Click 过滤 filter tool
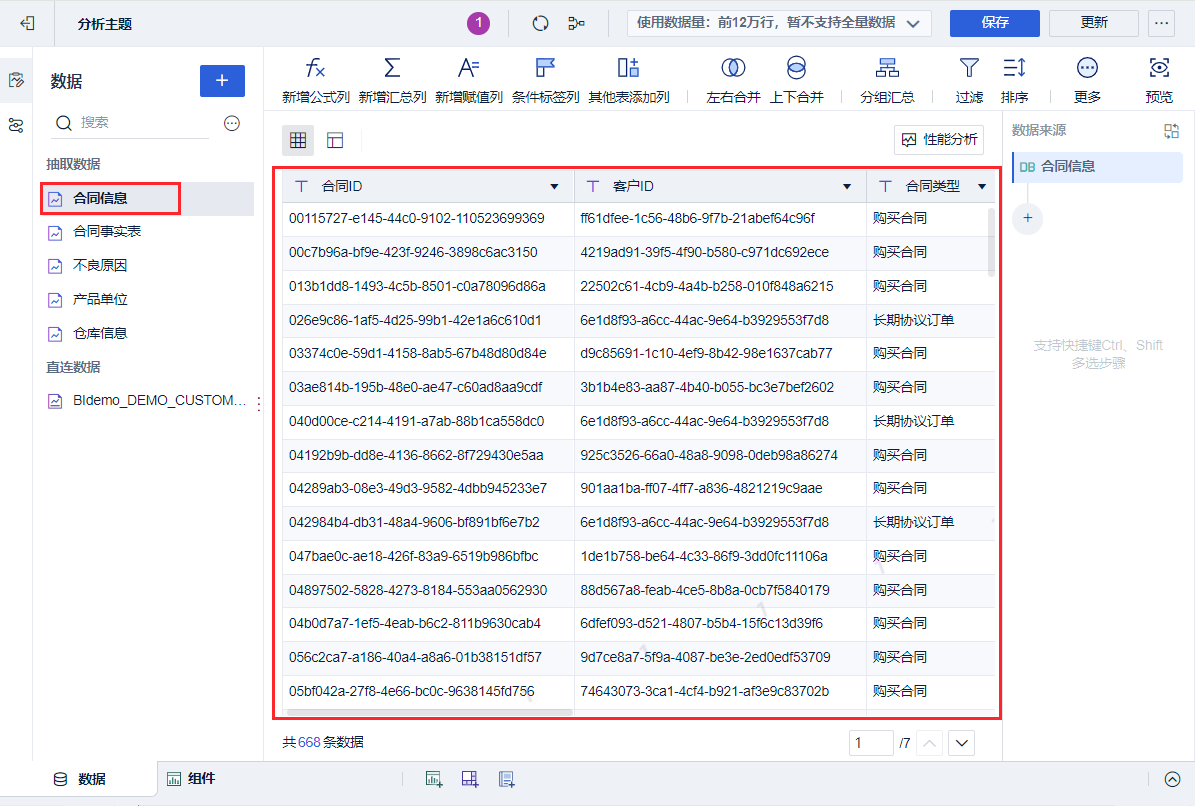This screenshot has width=1195, height=806. (x=969, y=80)
